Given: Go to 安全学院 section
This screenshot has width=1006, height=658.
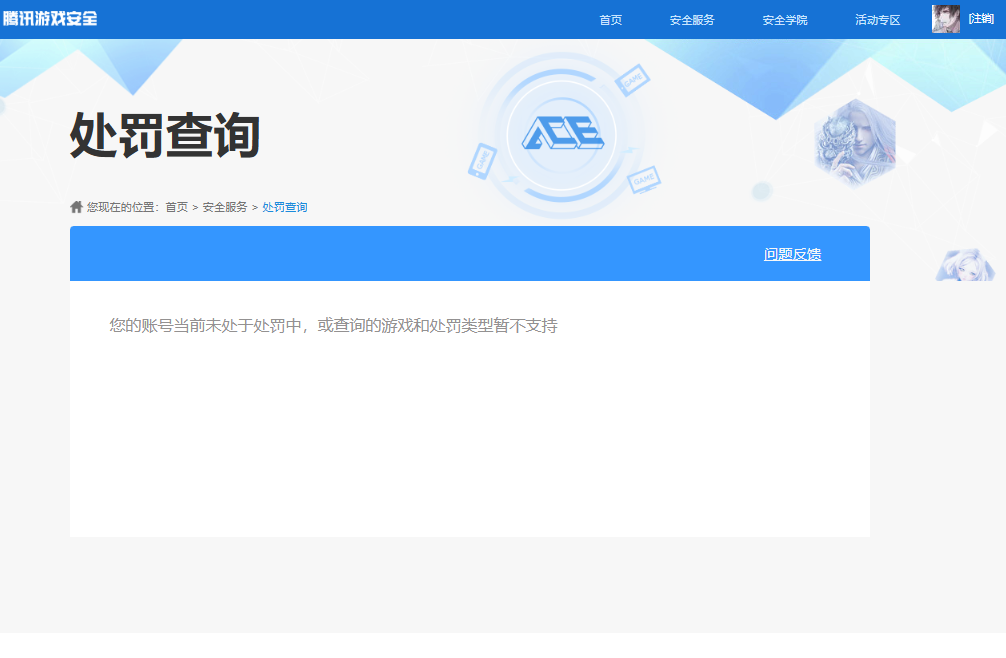Looking at the screenshot, I should 785,20.
